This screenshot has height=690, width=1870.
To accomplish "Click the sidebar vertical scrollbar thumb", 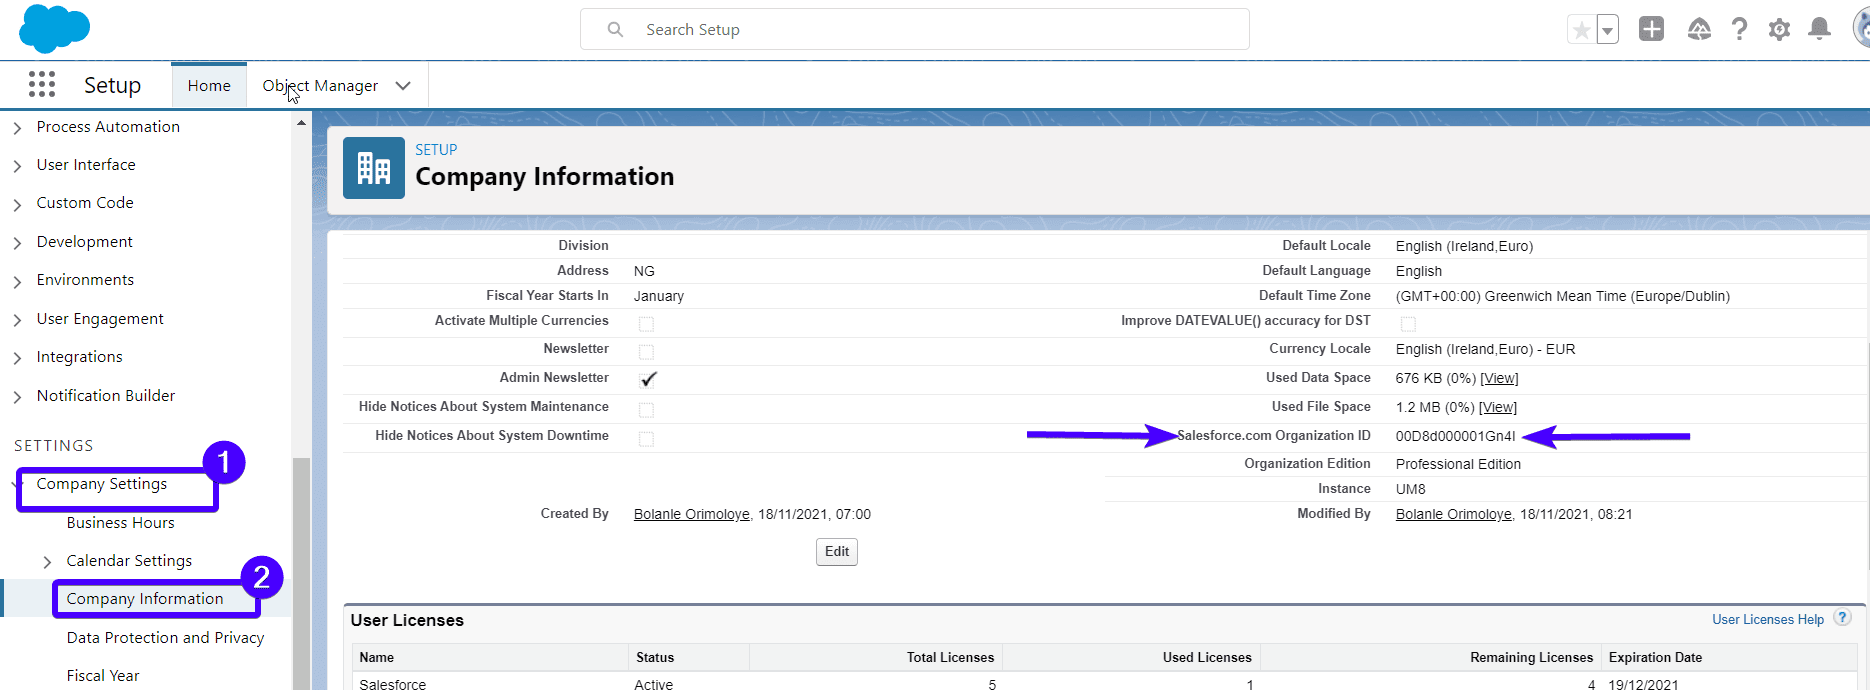I will coord(301,573).
